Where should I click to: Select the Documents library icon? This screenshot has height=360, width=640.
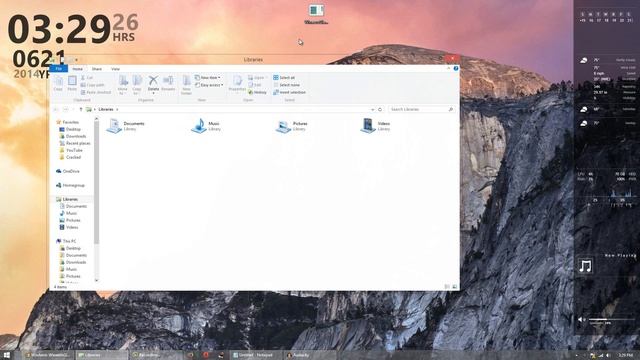[114, 126]
